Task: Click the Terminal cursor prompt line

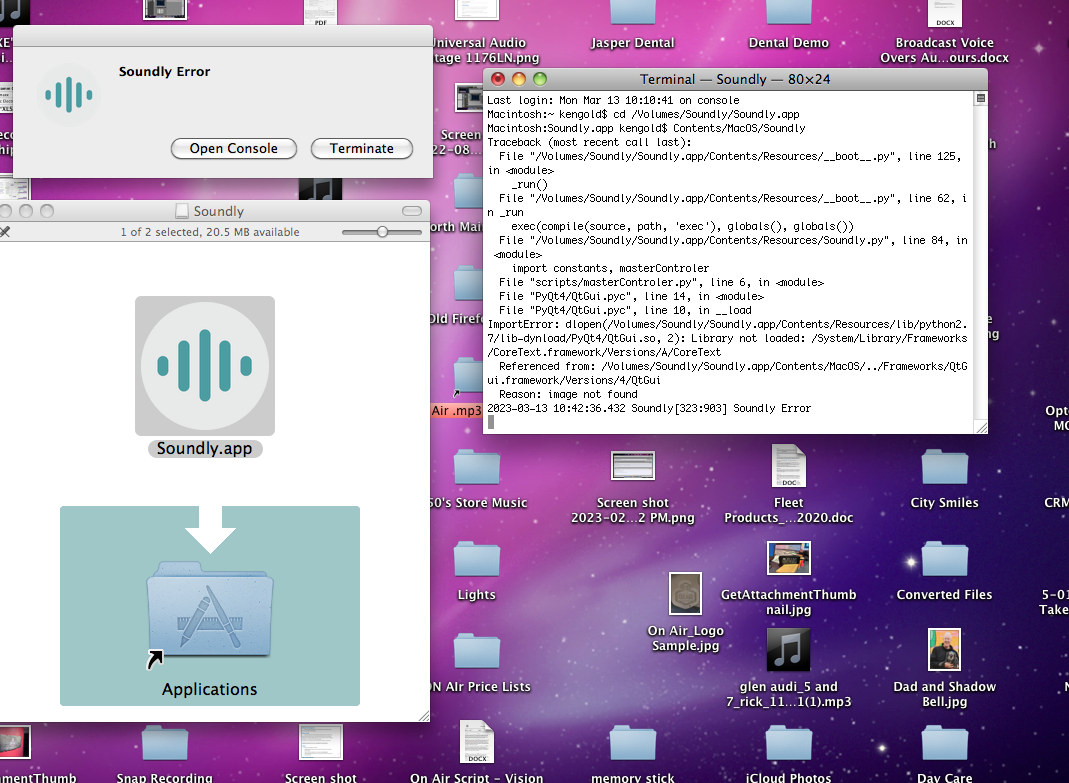Action: [491, 422]
